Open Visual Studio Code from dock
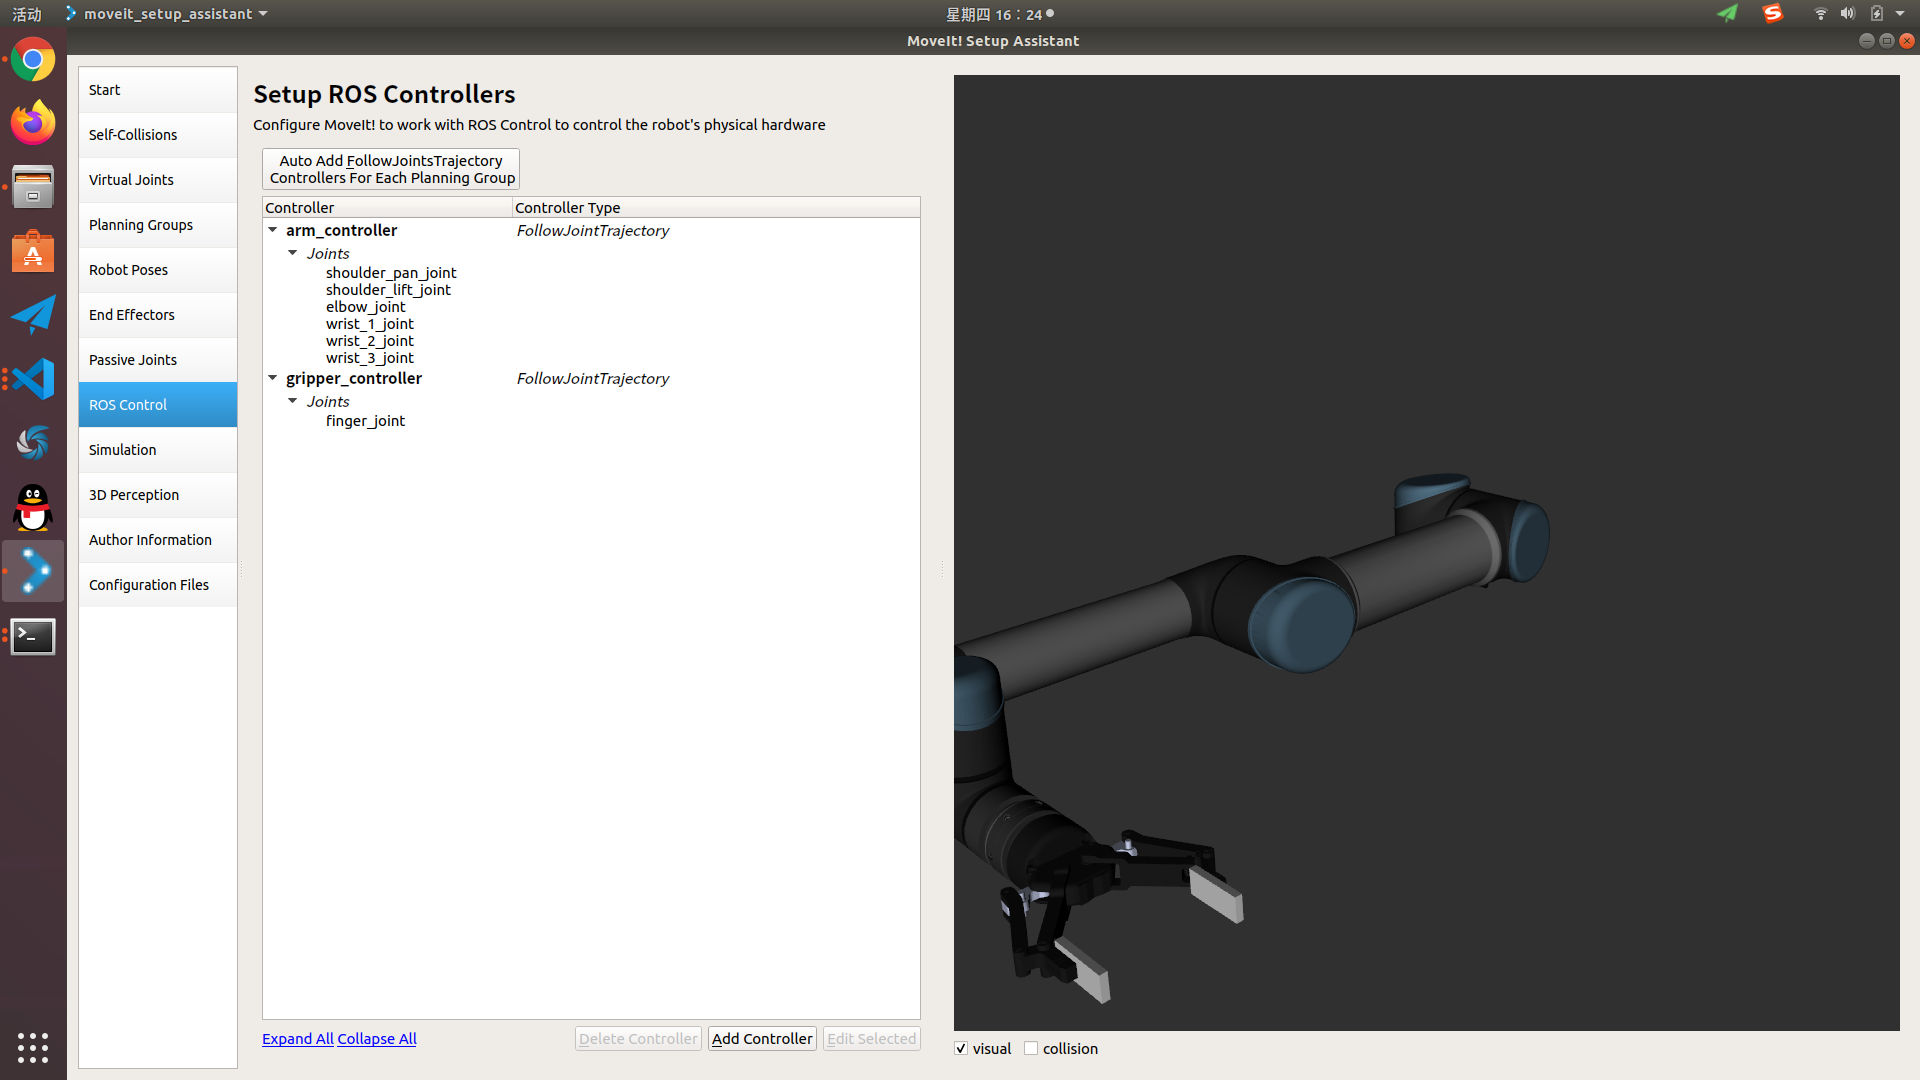 tap(33, 379)
